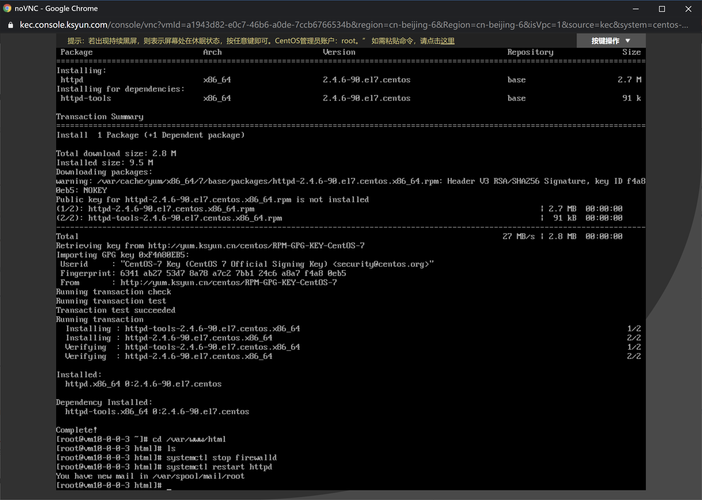Screen dimensions: 702x500
Task: Click 'Transaction test succeeded' line
Action: click(116, 310)
